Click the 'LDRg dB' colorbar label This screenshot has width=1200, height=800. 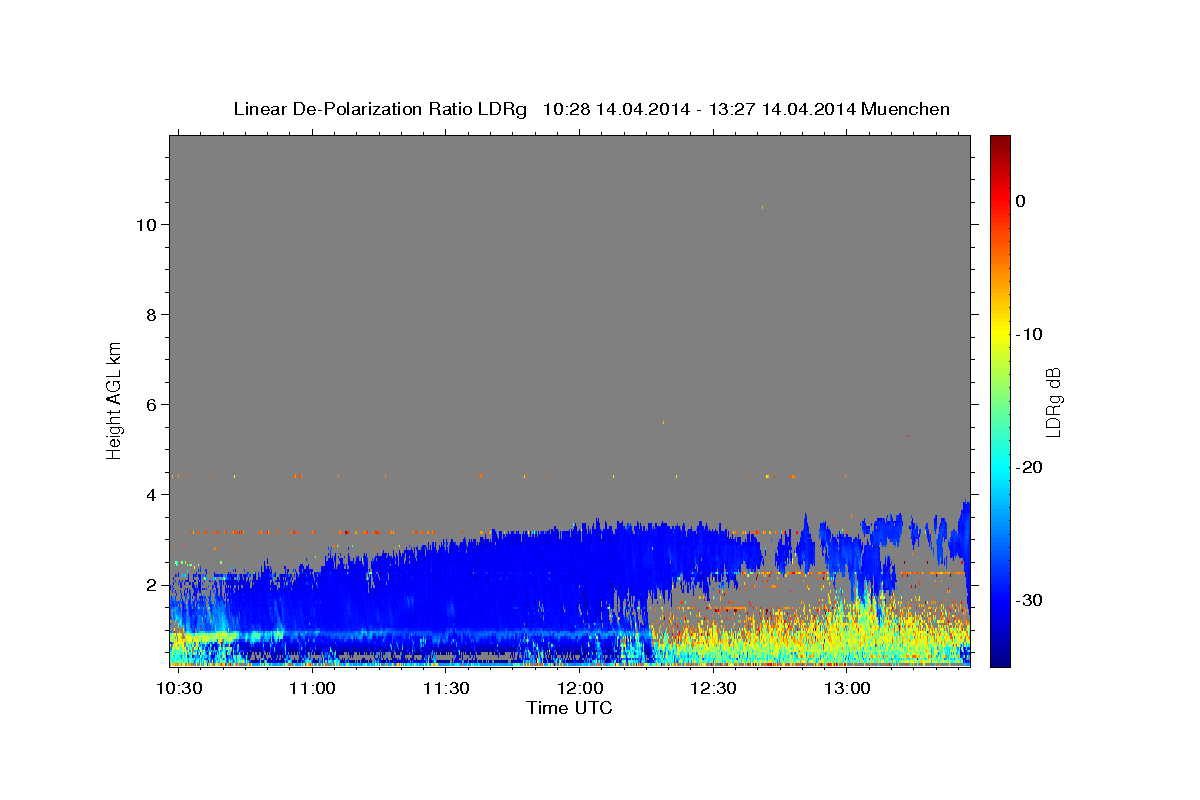point(1052,402)
